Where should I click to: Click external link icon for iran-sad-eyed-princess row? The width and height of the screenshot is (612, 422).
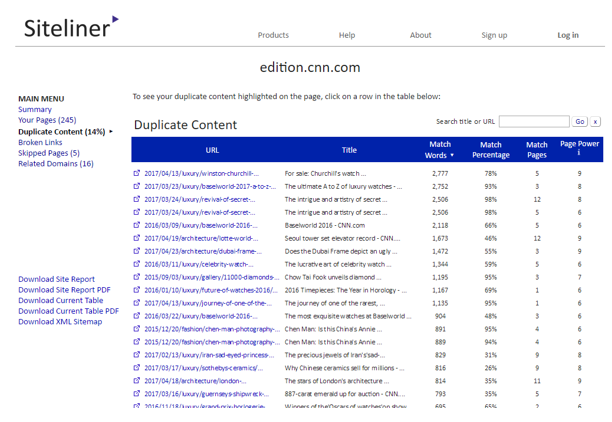[x=137, y=354]
